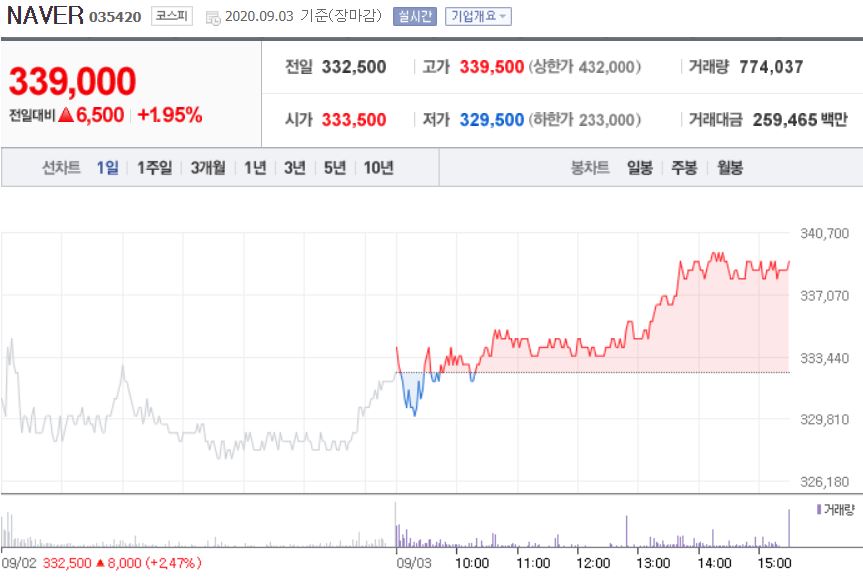Click the 12:00 time axis label
This screenshot has width=863, height=586.
tap(593, 563)
